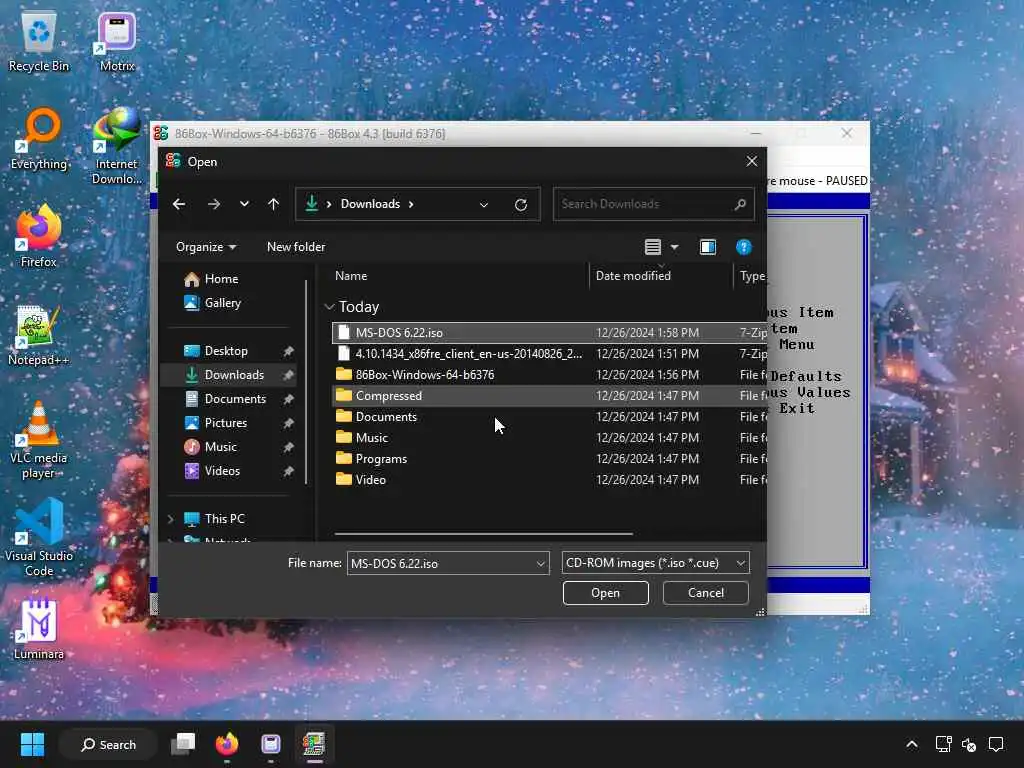This screenshot has height=768, width=1024.
Task: Unpin Desktop from quick access
Action: [288, 351]
